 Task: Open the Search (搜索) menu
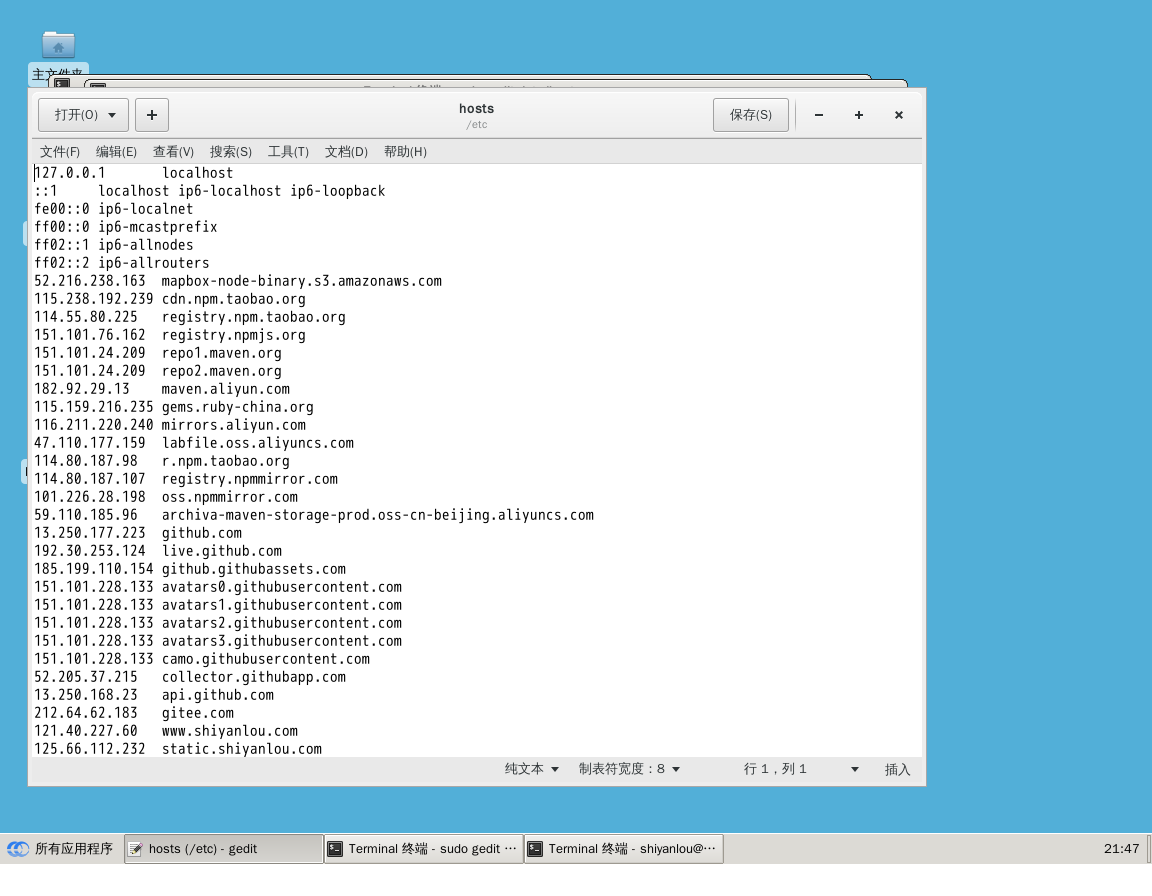click(x=230, y=152)
